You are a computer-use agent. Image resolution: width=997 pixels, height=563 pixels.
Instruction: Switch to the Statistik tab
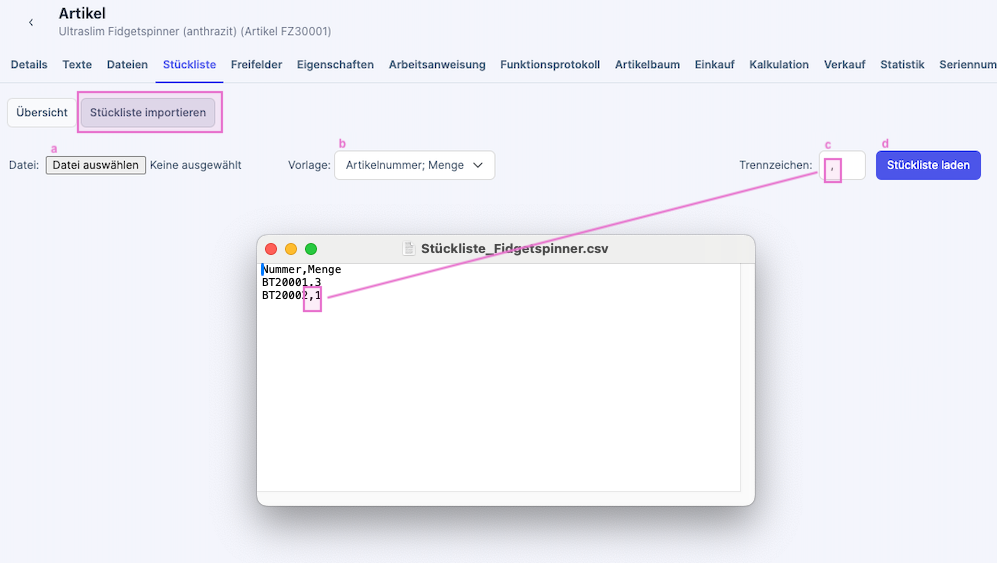[902, 65]
